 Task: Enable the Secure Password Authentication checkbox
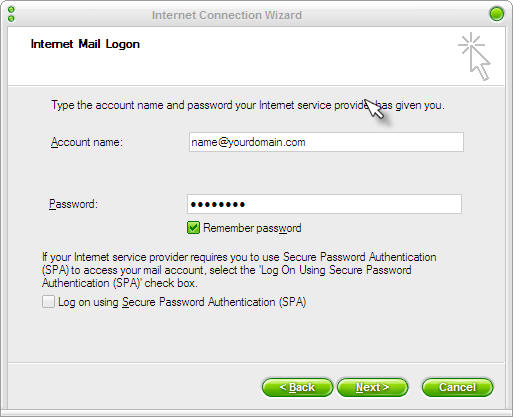[x=48, y=302]
